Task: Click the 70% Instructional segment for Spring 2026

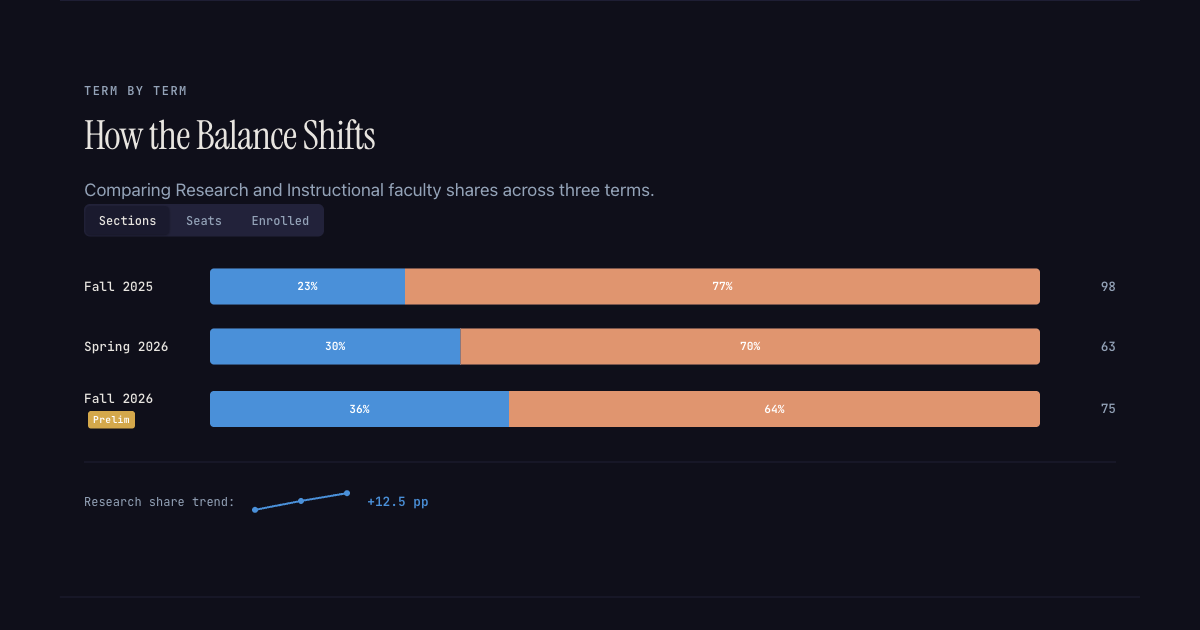Action: coord(750,346)
